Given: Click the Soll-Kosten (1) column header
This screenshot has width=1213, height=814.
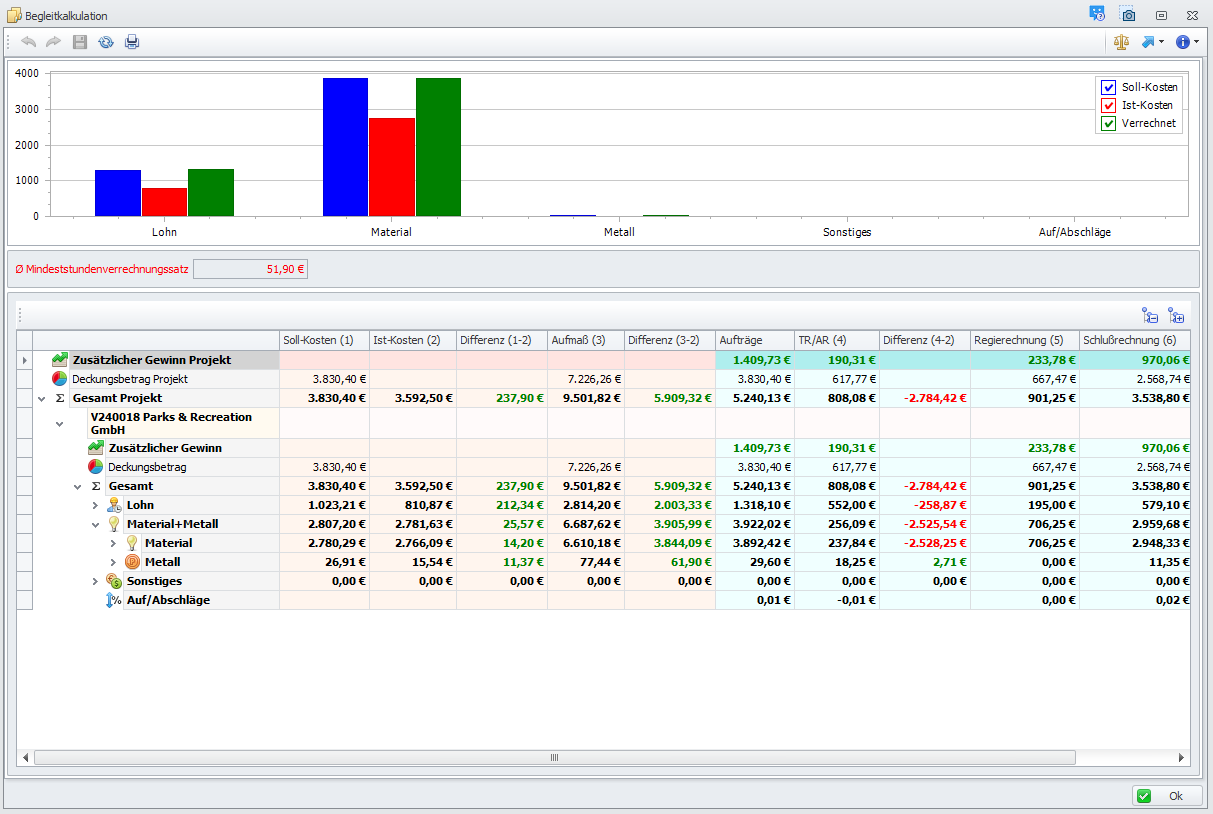Looking at the screenshot, I should pyautogui.click(x=324, y=340).
